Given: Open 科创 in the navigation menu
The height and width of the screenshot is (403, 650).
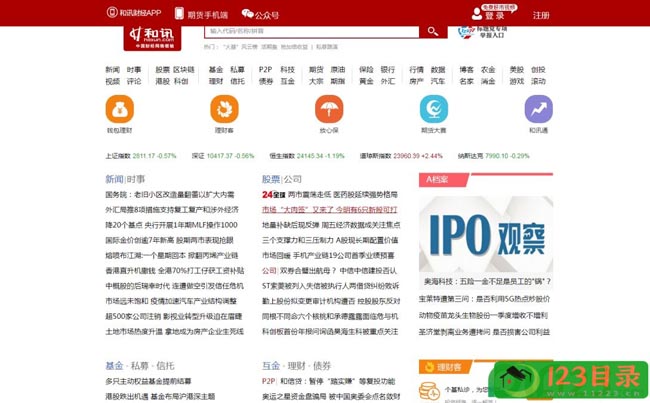Looking at the screenshot, I should 181,81.
